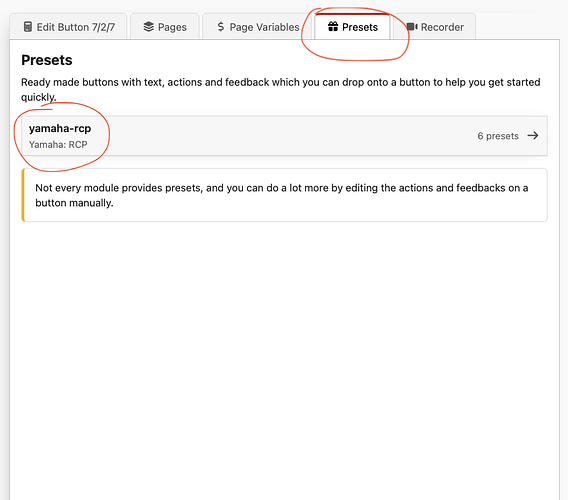
Task: Click the video camera icon for Recorder
Action: coord(412,27)
